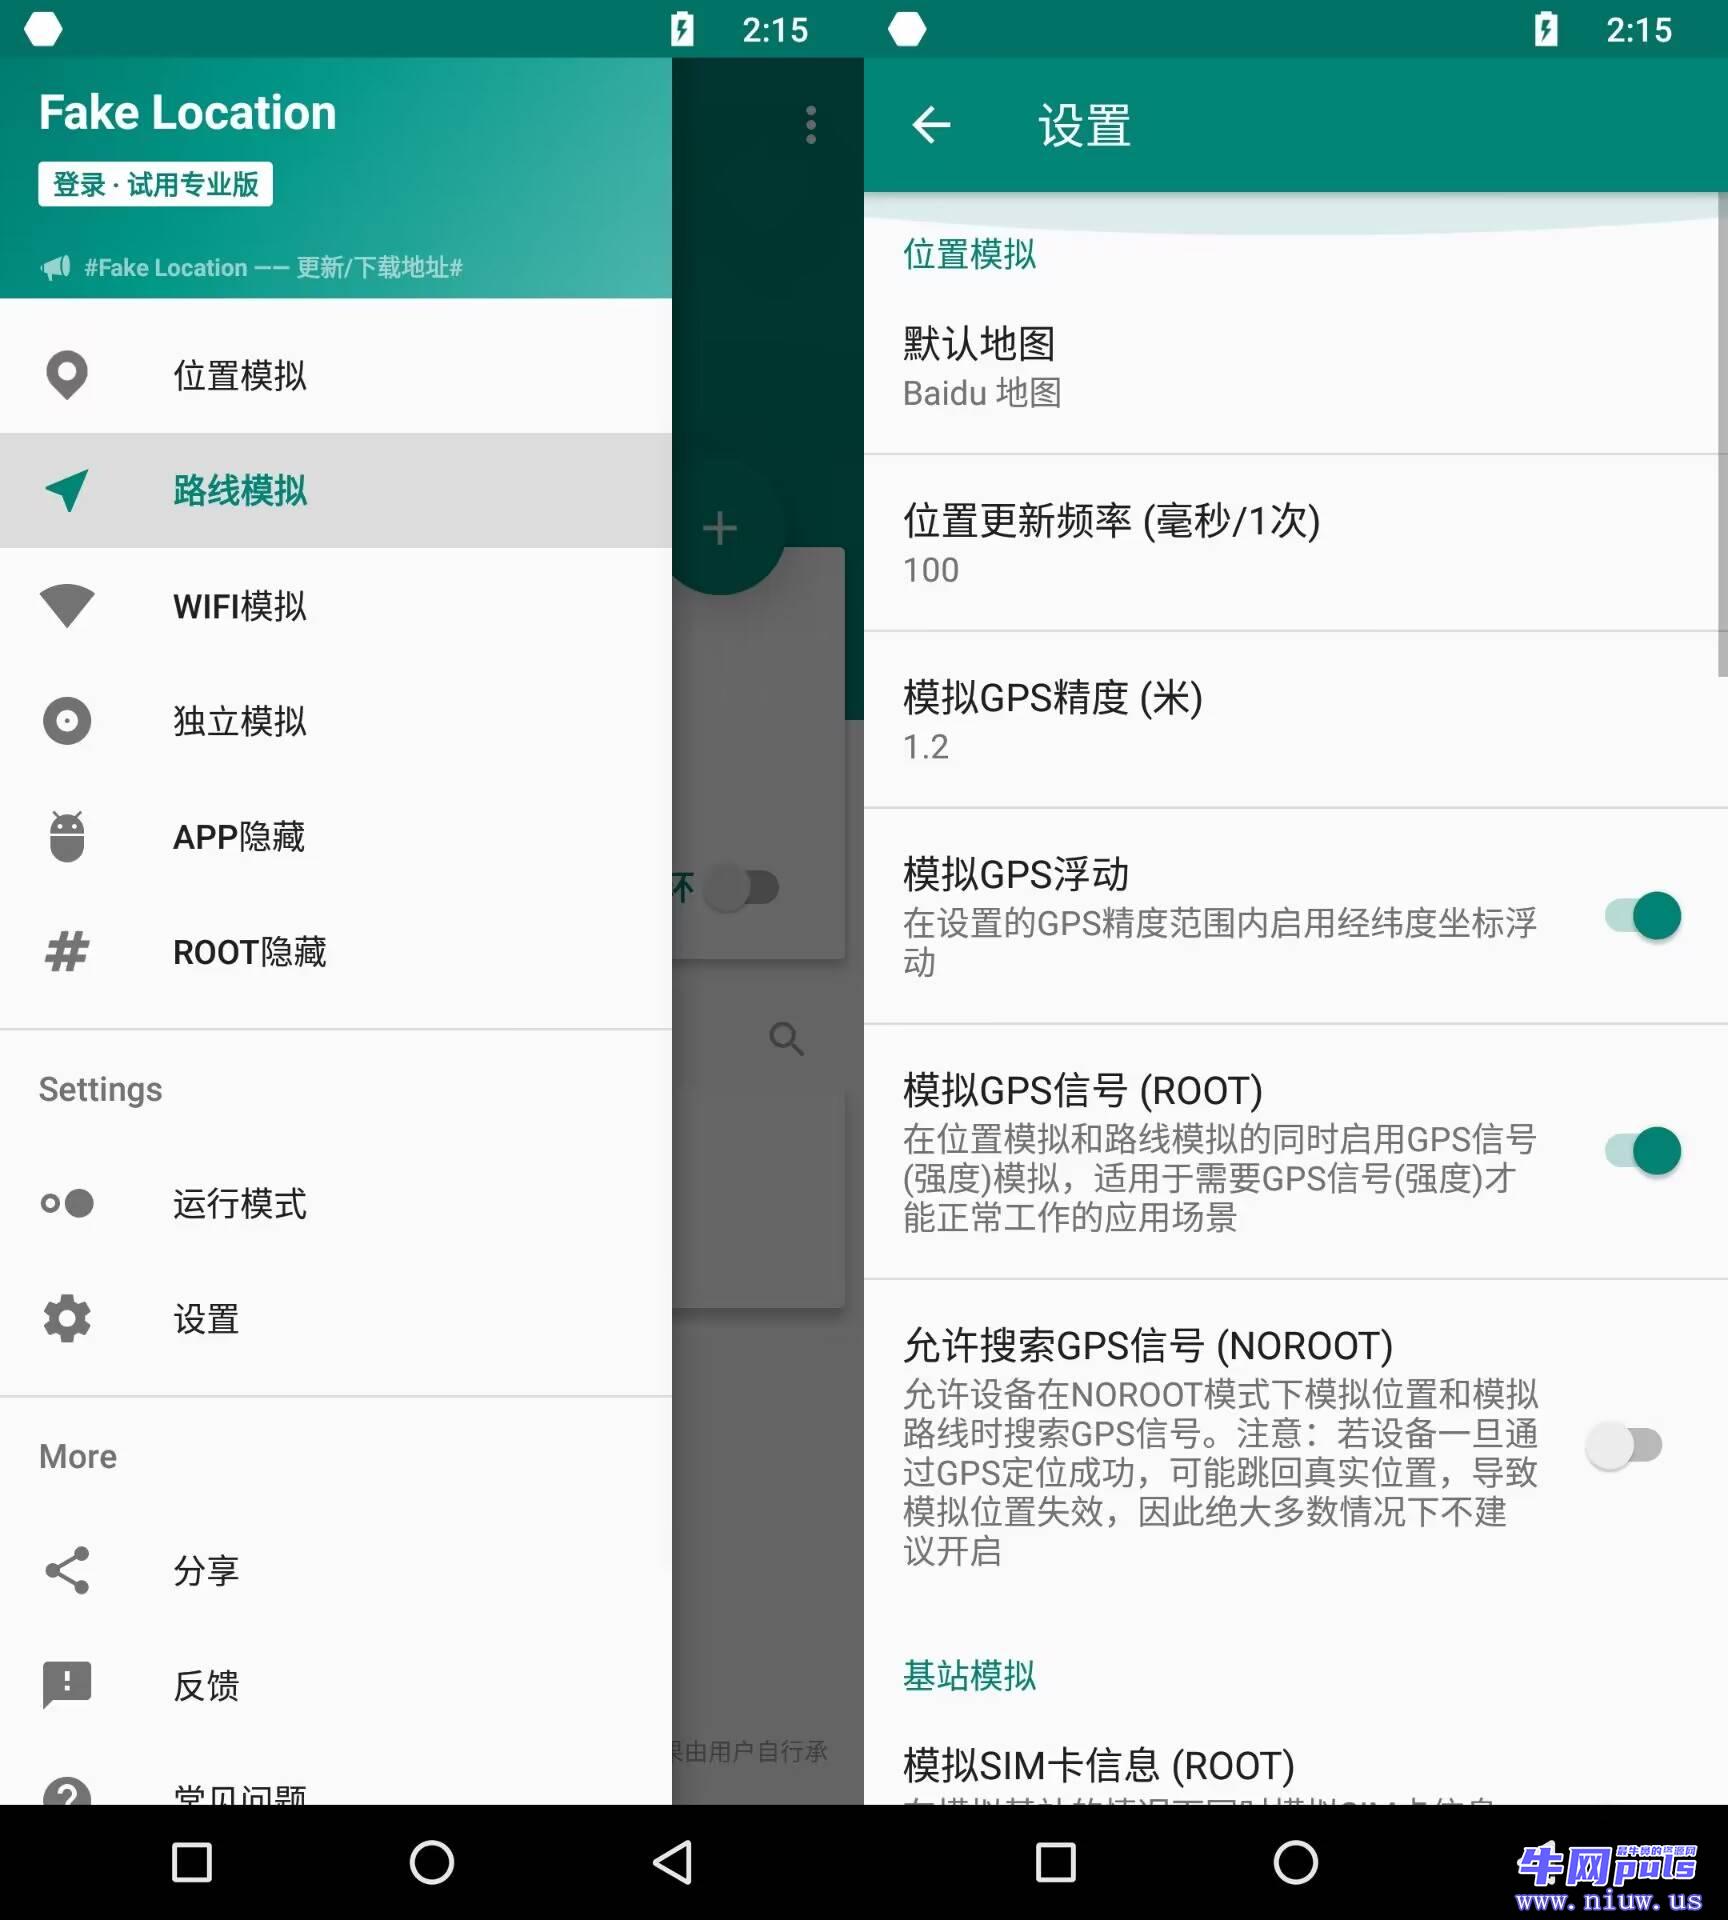Tap the Android robot icon beside APP隐藏
Screen dimensions: 1728x1920
pyautogui.click(x=67, y=836)
